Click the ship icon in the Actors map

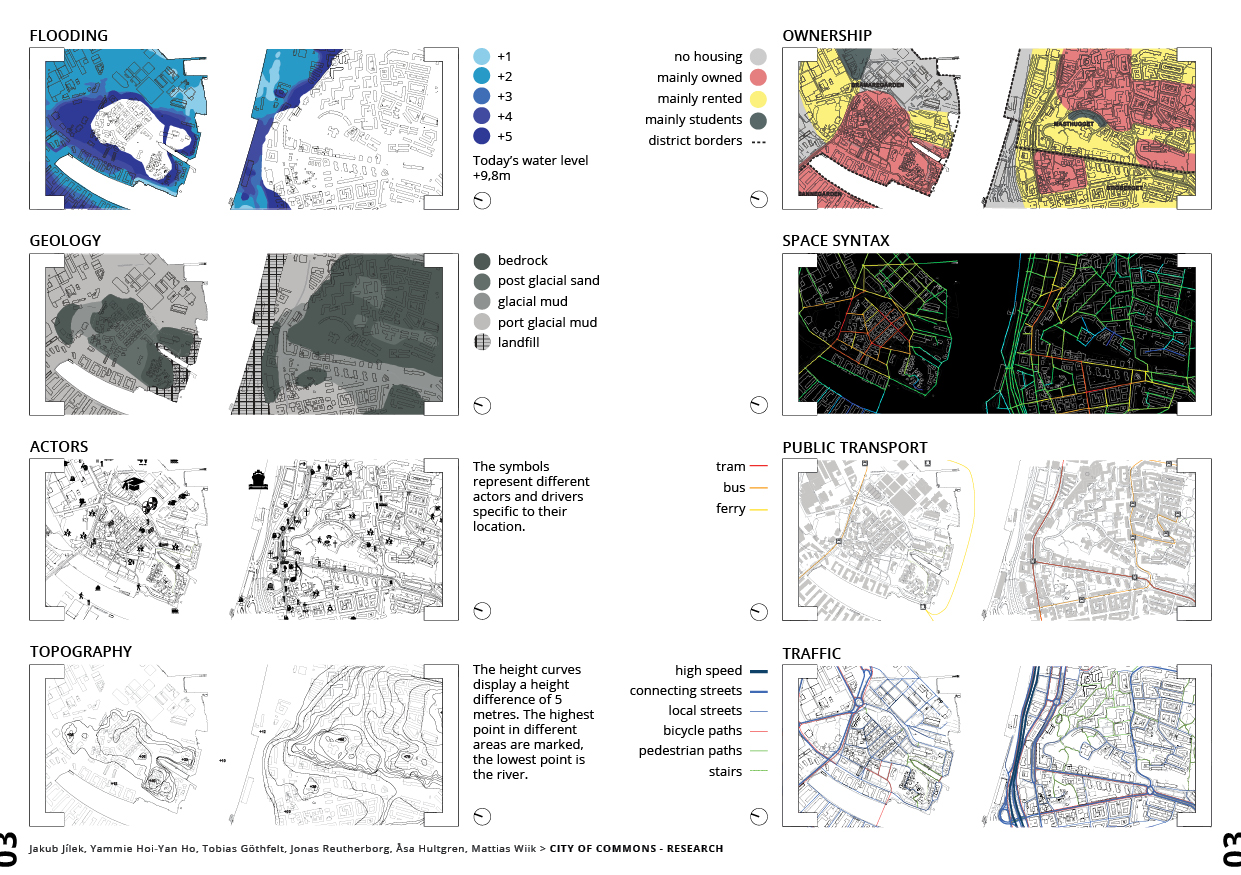(259, 478)
